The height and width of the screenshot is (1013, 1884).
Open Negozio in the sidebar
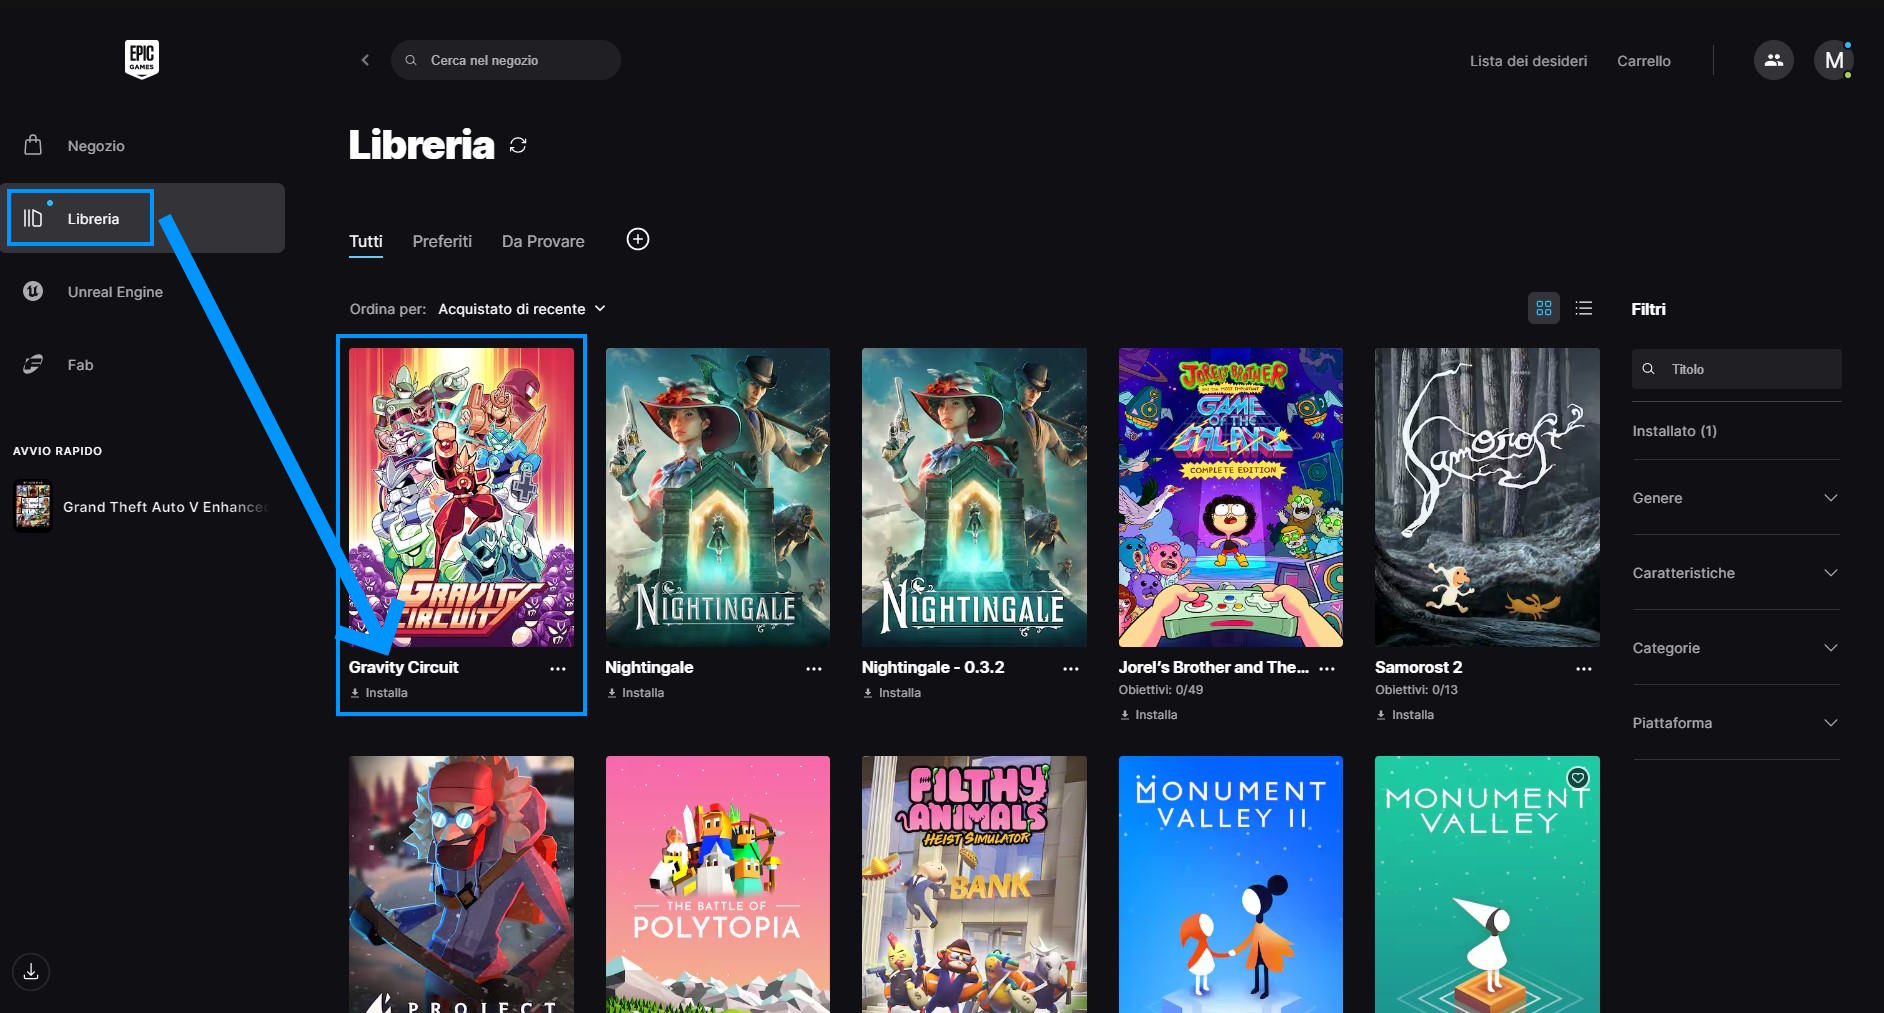[x=96, y=146]
